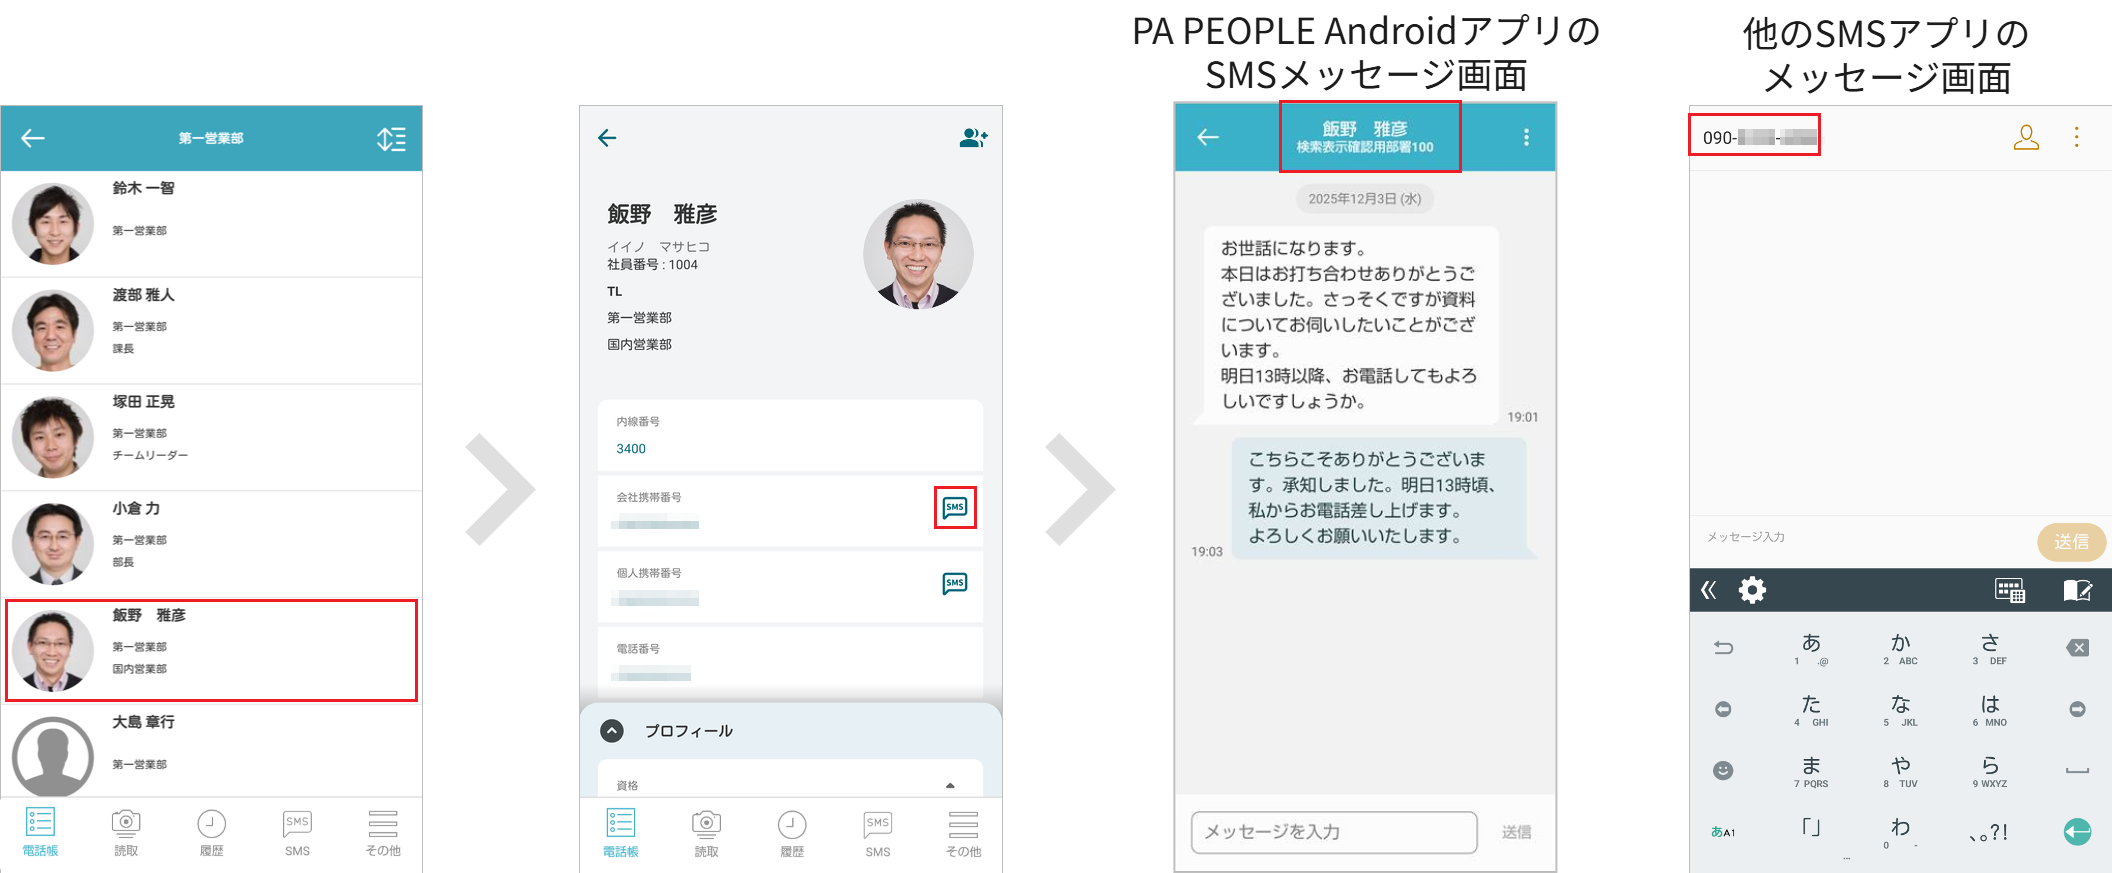
Task: Focus メッセージを入力 field
Action: pyautogui.click(x=1334, y=832)
